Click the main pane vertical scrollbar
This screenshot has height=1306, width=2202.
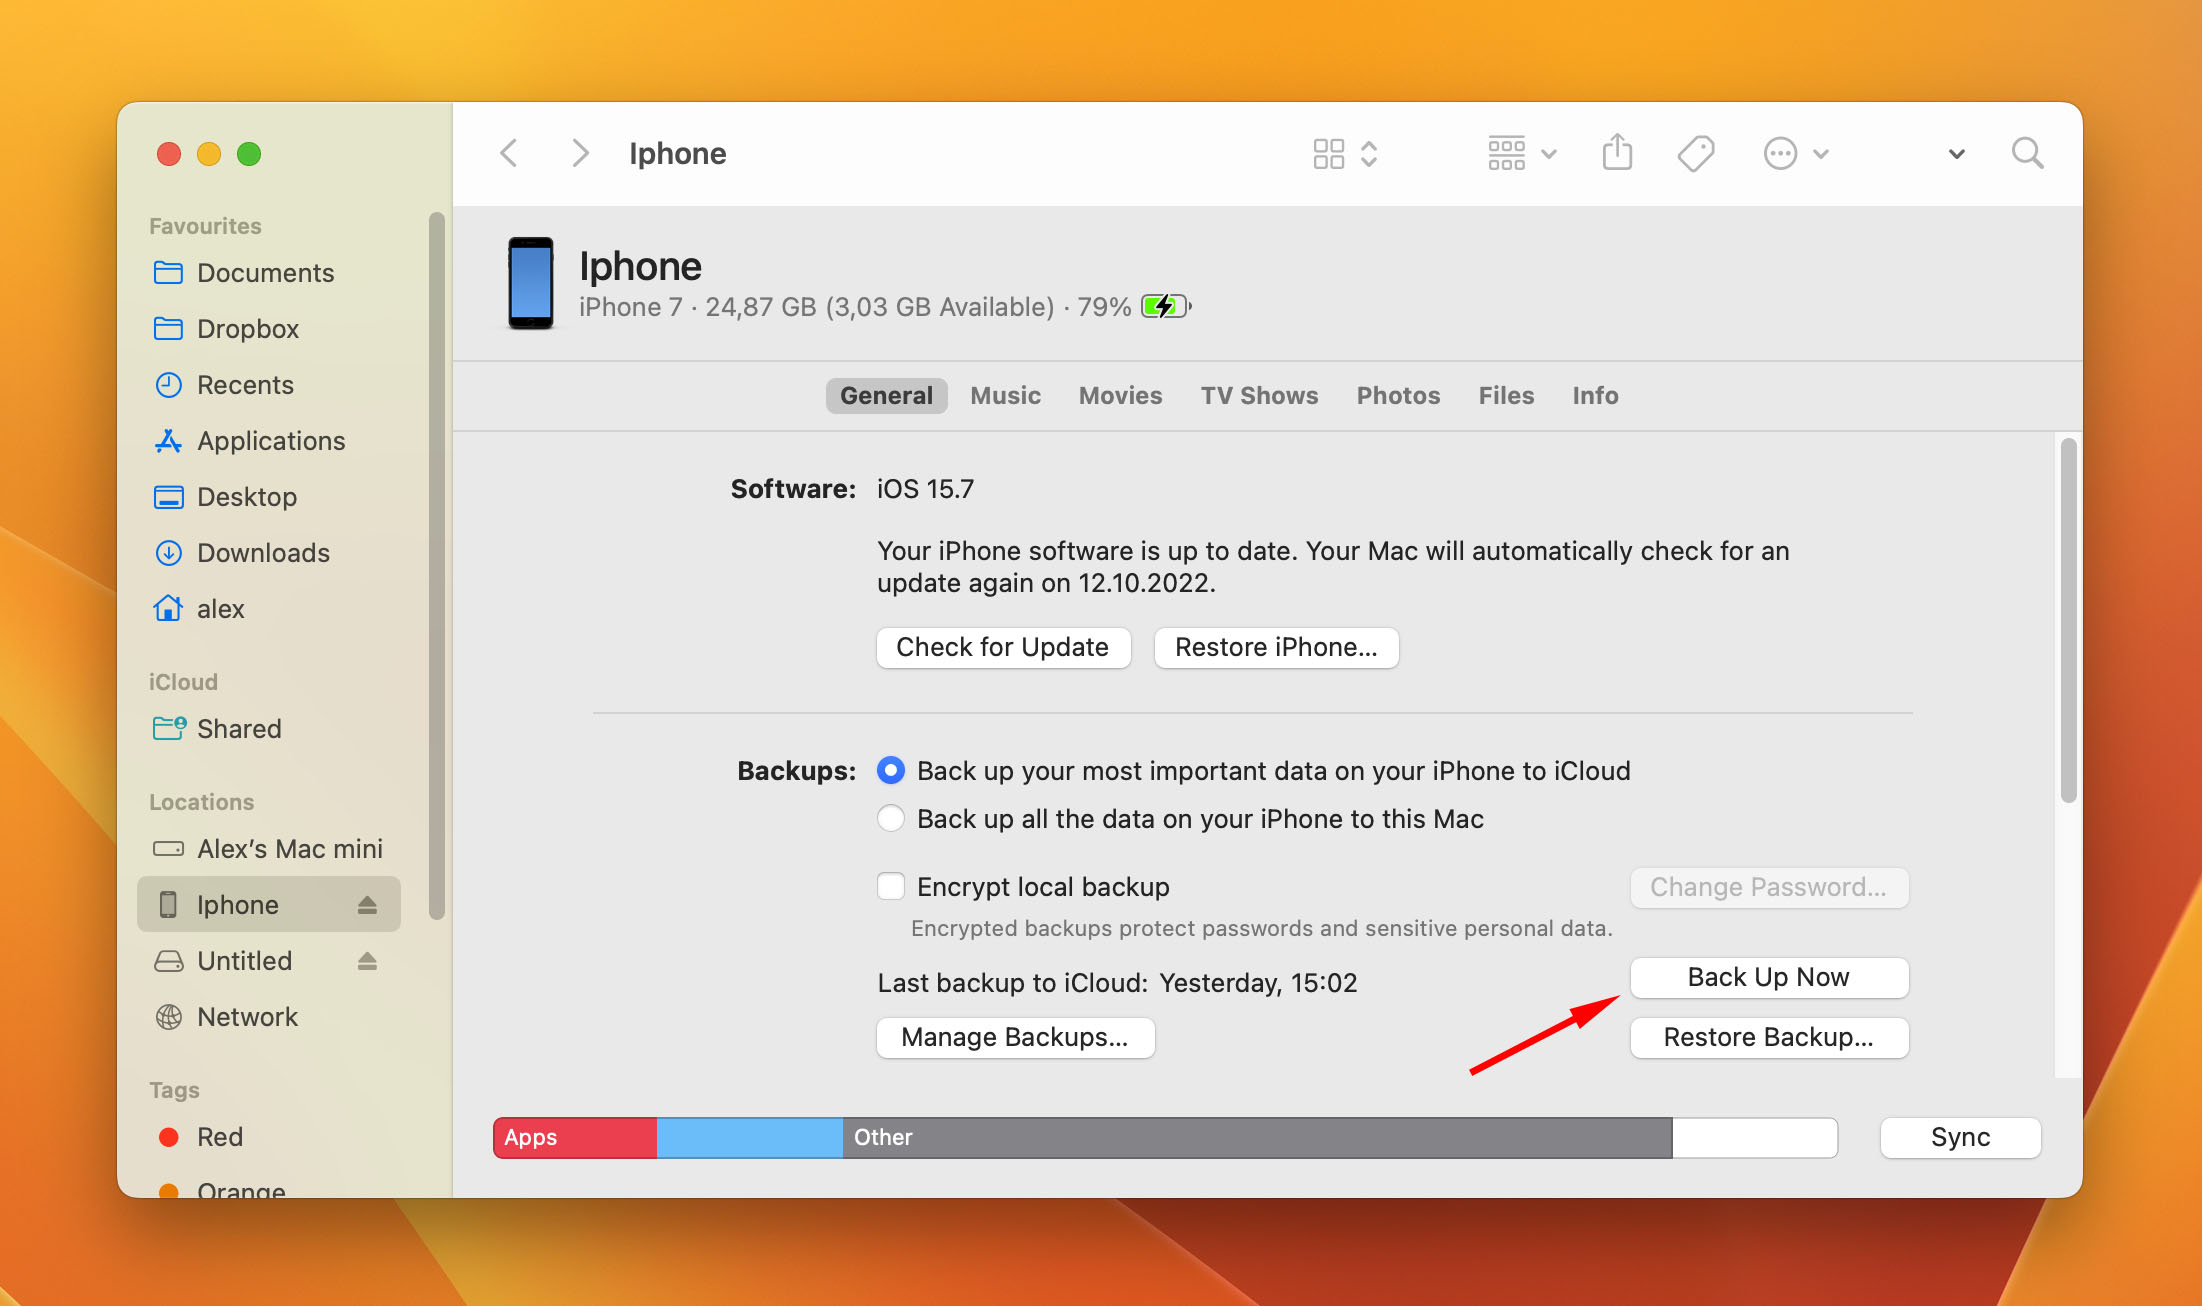2068,620
